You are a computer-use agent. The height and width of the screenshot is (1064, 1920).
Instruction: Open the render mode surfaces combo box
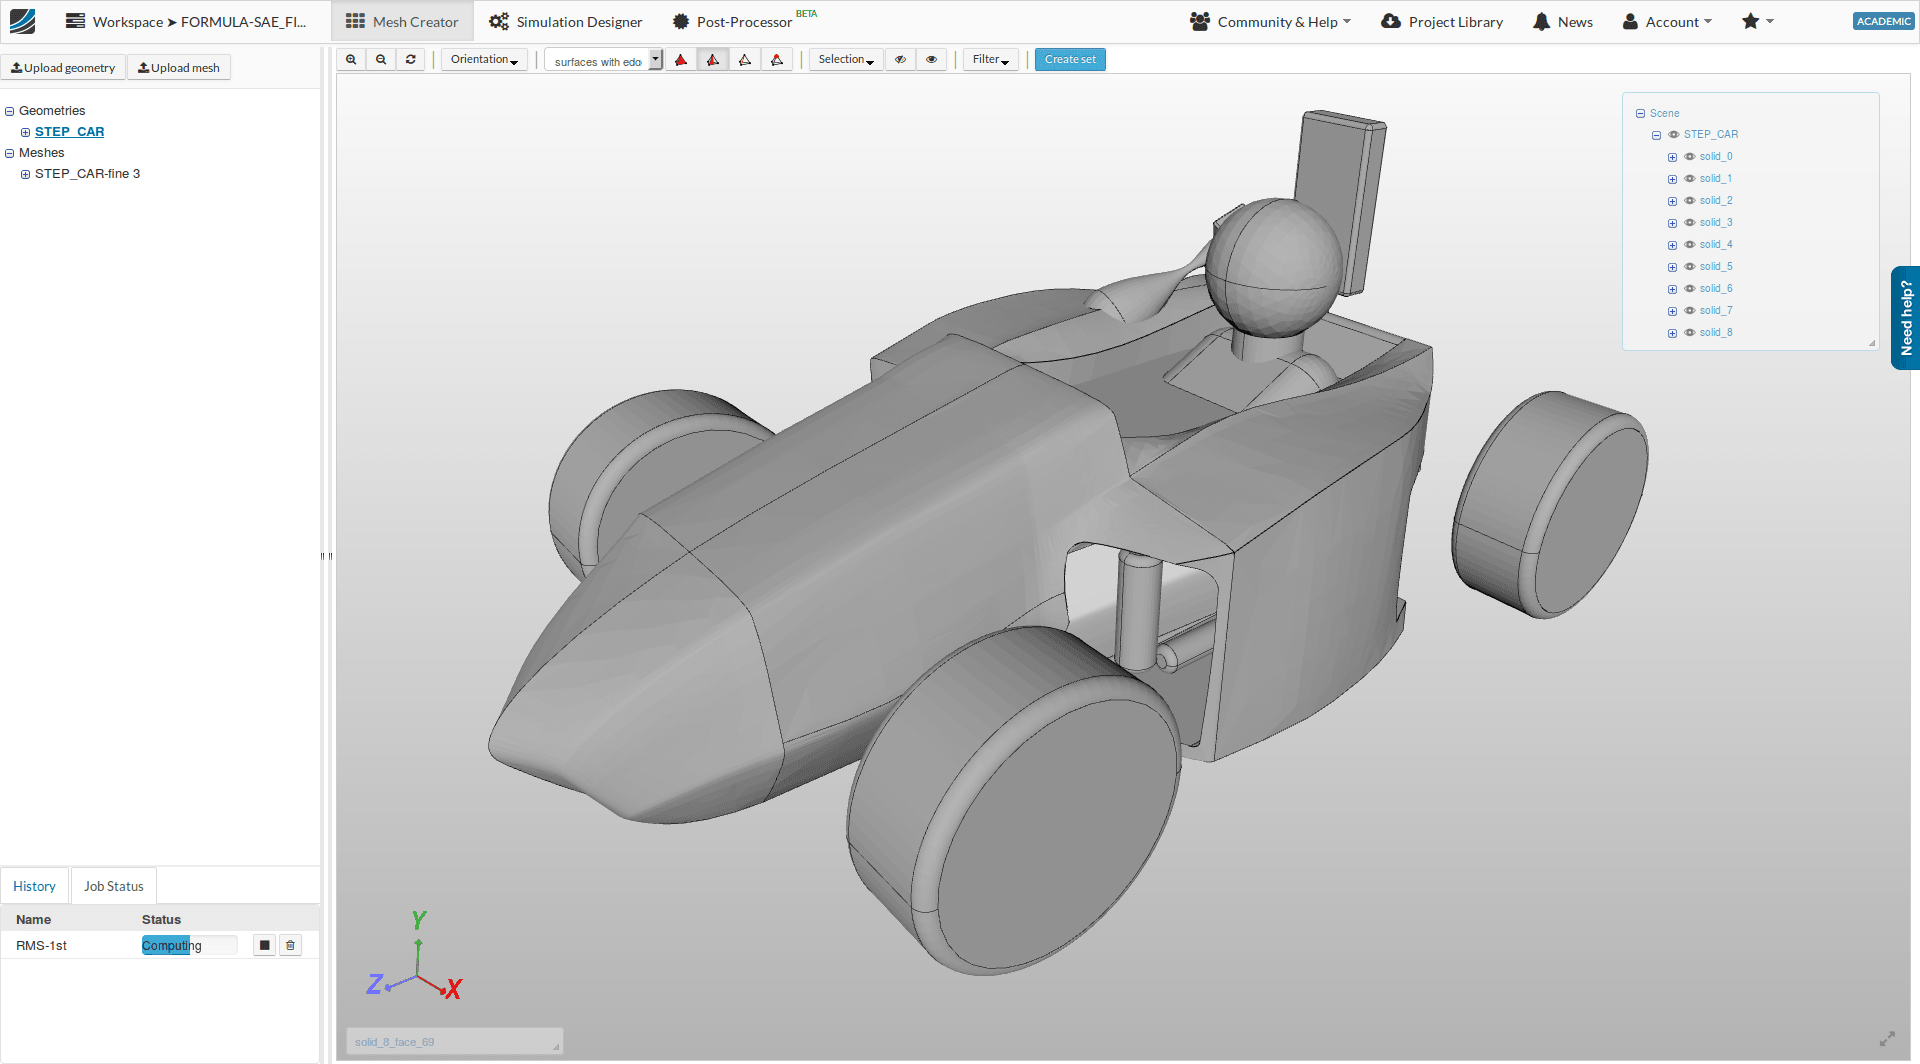(x=603, y=61)
